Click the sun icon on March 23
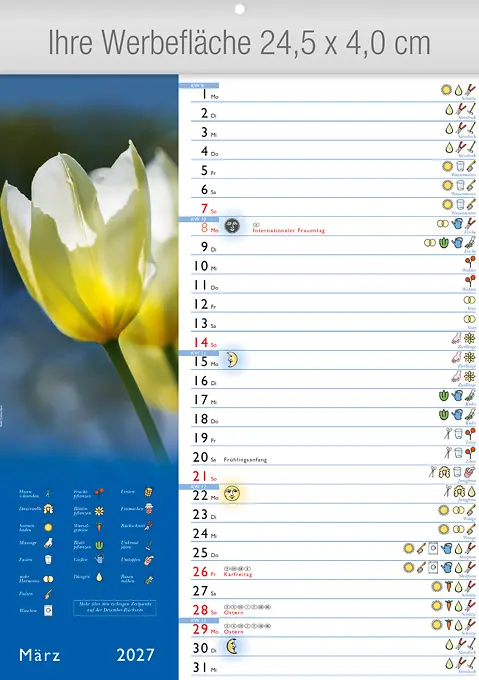The image size is (479, 680). coord(443,510)
